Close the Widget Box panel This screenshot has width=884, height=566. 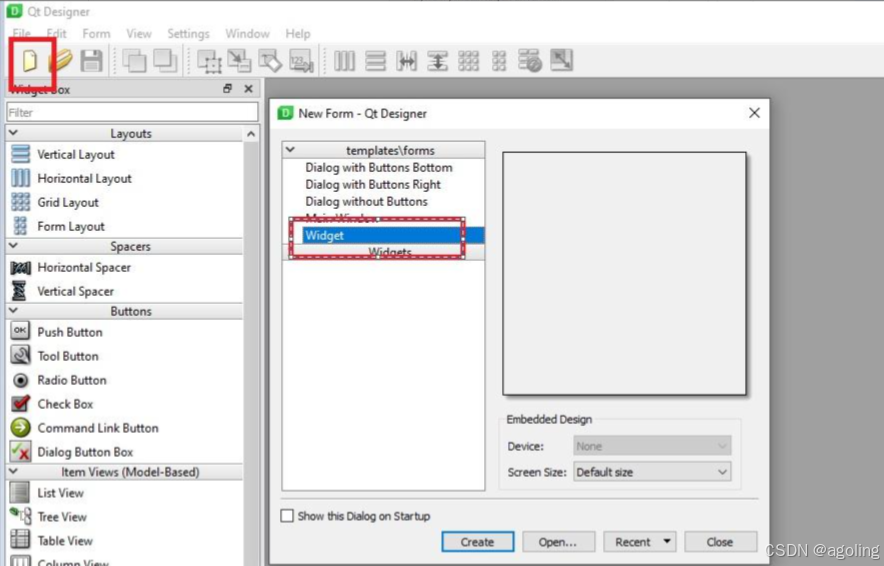pos(248,89)
